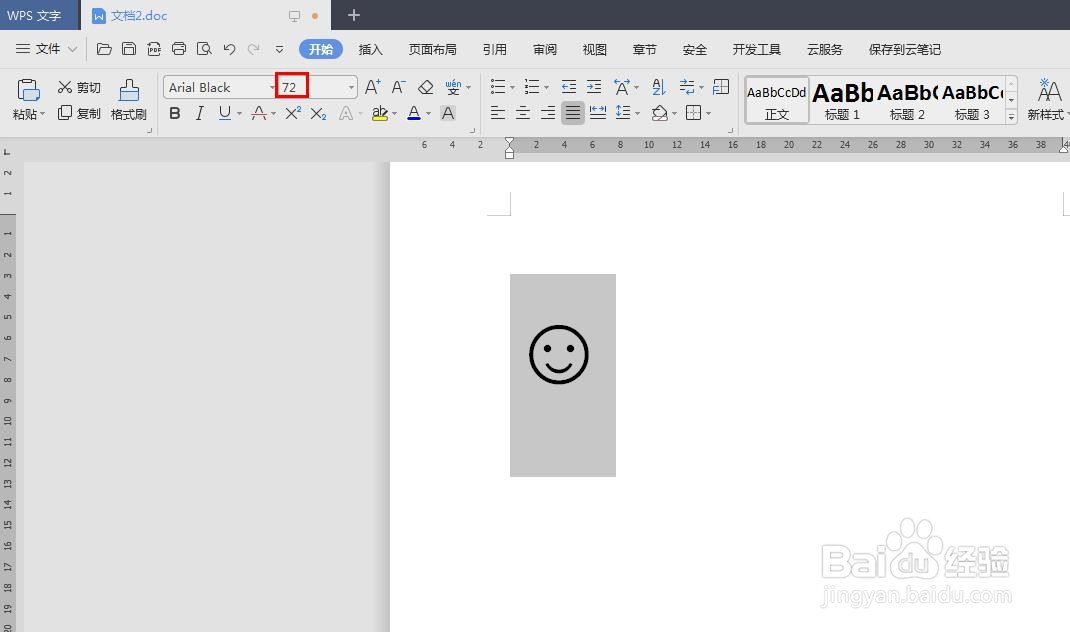Apply distributed alignment

tap(598, 113)
